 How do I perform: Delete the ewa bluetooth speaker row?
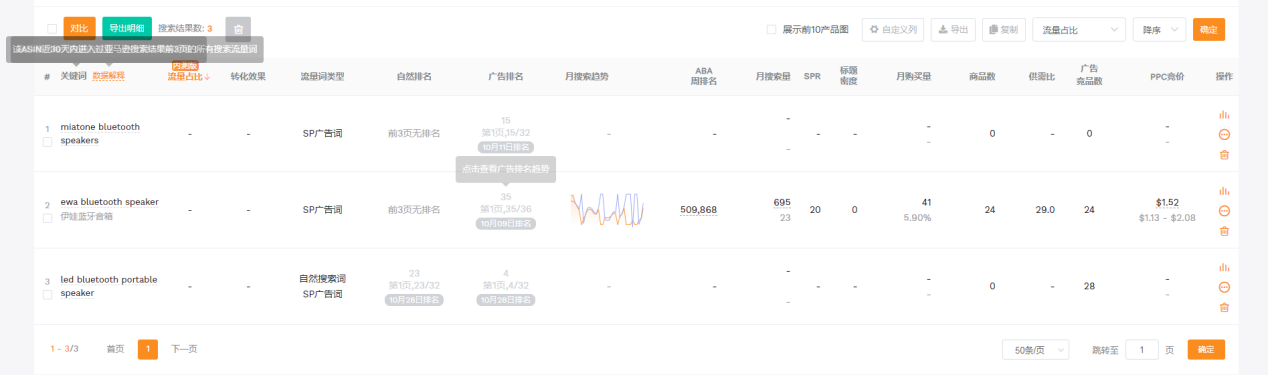point(1224,230)
